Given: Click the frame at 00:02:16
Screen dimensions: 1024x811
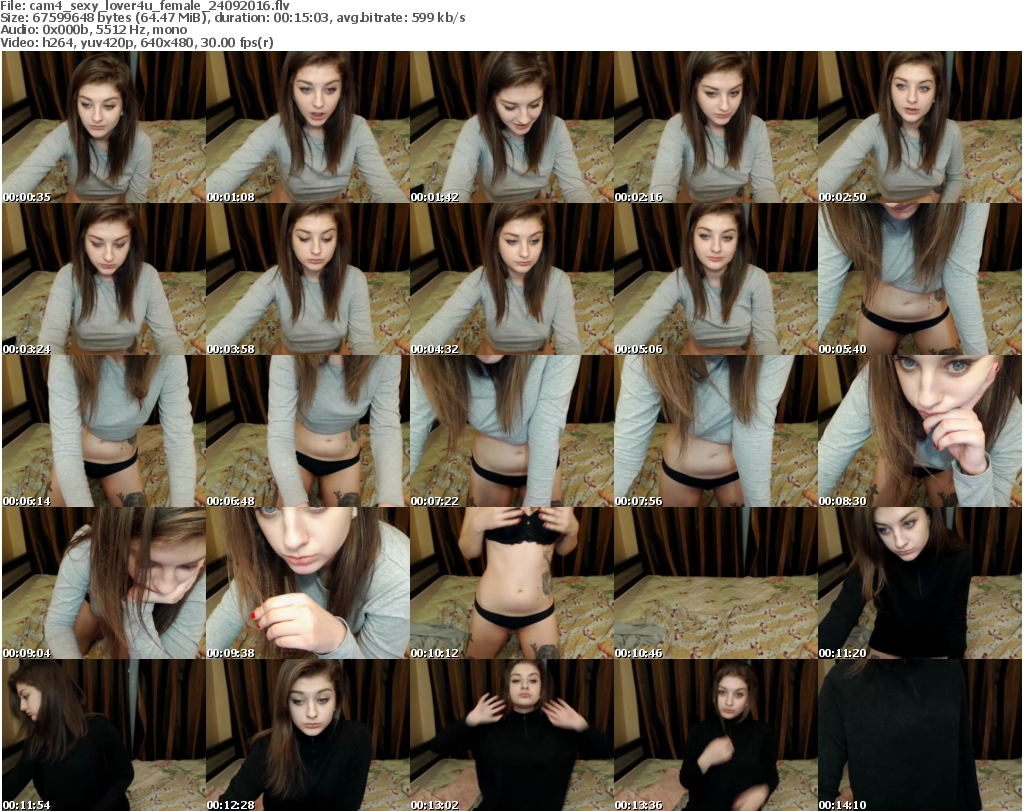Looking at the screenshot, I should [715, 128].
